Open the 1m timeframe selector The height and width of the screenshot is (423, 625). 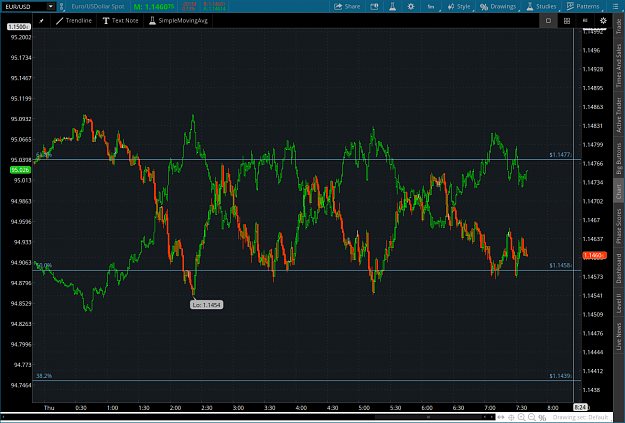tap(431, 6)
